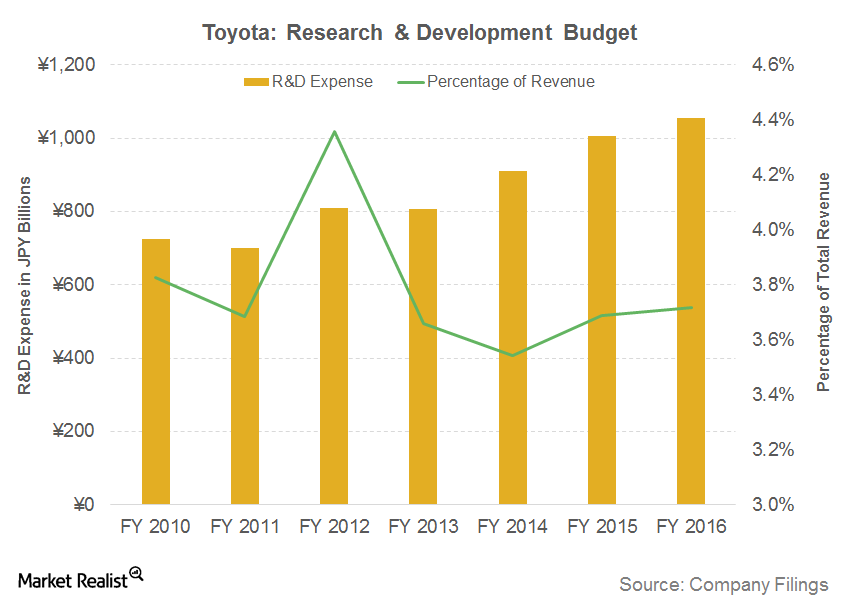Click the "FY 2012" axis label
The height and width of the screenshot is (601, 845).
[334, 526]
